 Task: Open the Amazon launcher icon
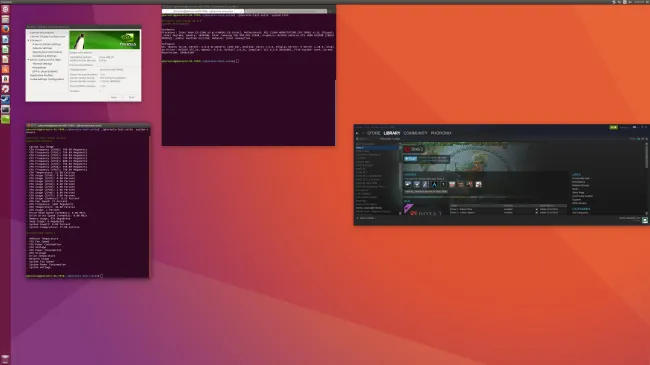(x=5, y=79)
